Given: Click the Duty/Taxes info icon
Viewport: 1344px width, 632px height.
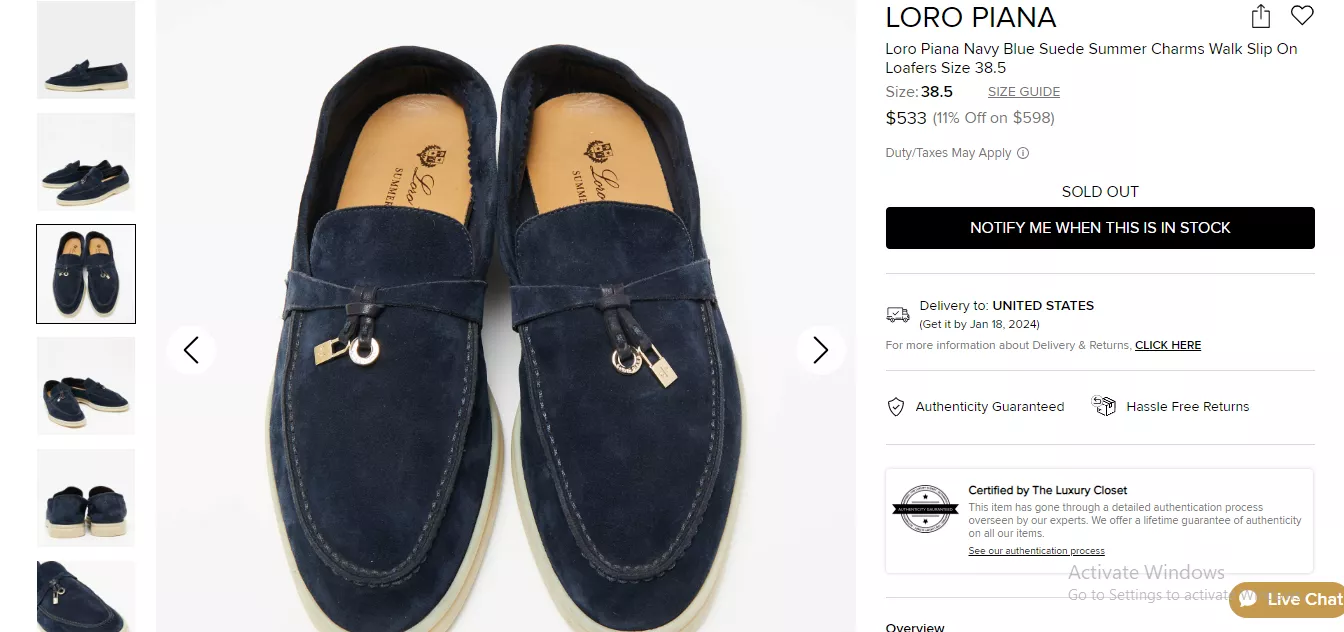Looking at the screenshot, I should pyautogui.click(x=1022, y=153).
